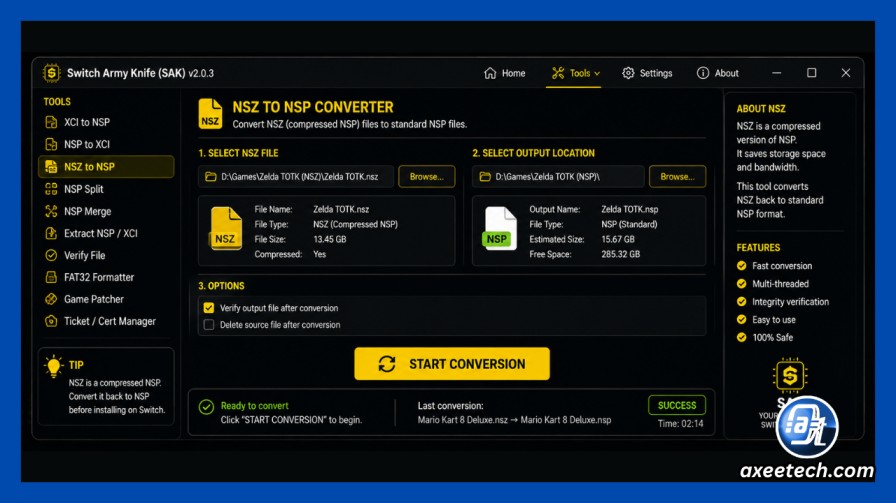Click the NSP Split grid icon

click(x=51, y=189)
